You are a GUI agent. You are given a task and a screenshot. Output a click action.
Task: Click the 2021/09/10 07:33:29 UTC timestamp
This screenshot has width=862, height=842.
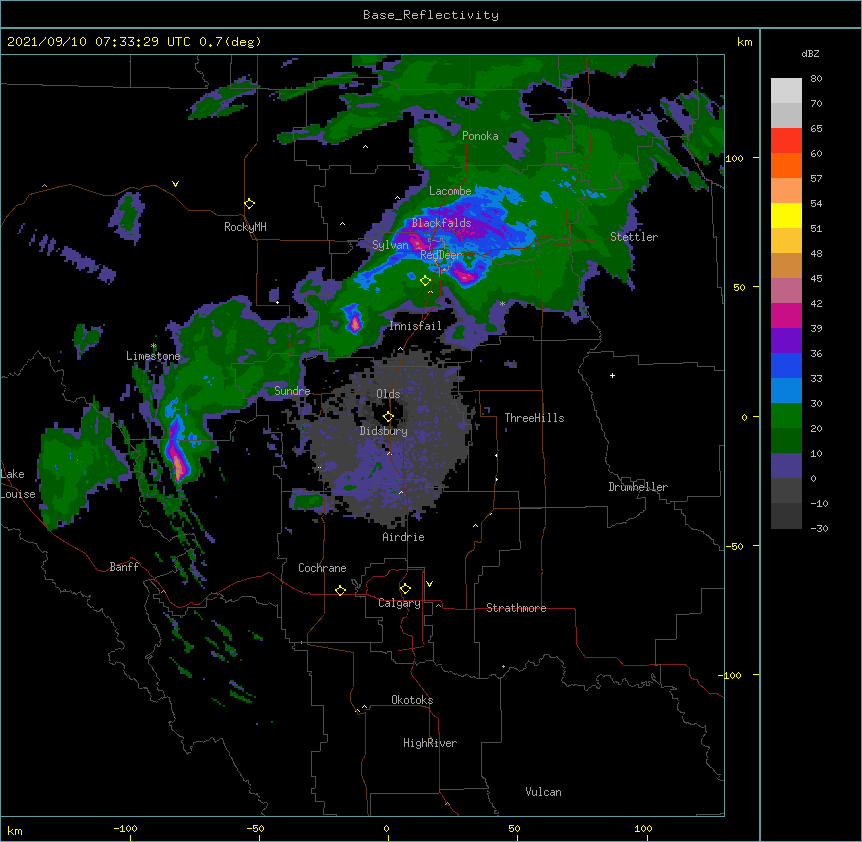pyautogui.click(x=98, y=42)
